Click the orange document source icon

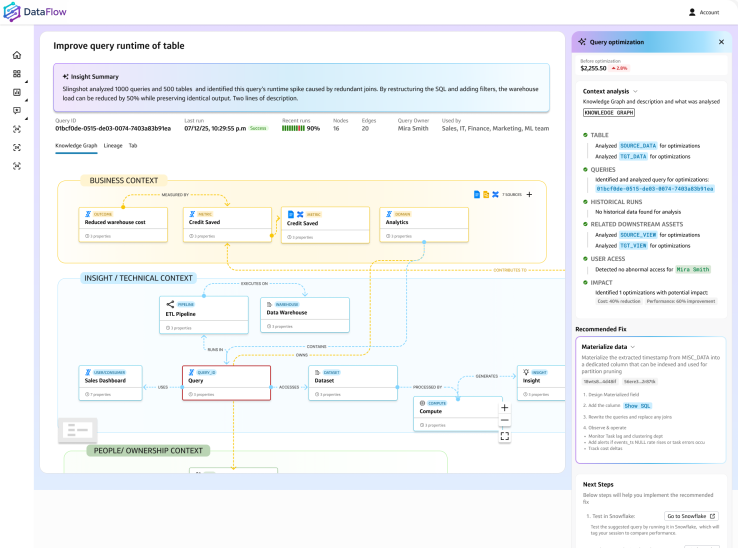click(486, 194)
